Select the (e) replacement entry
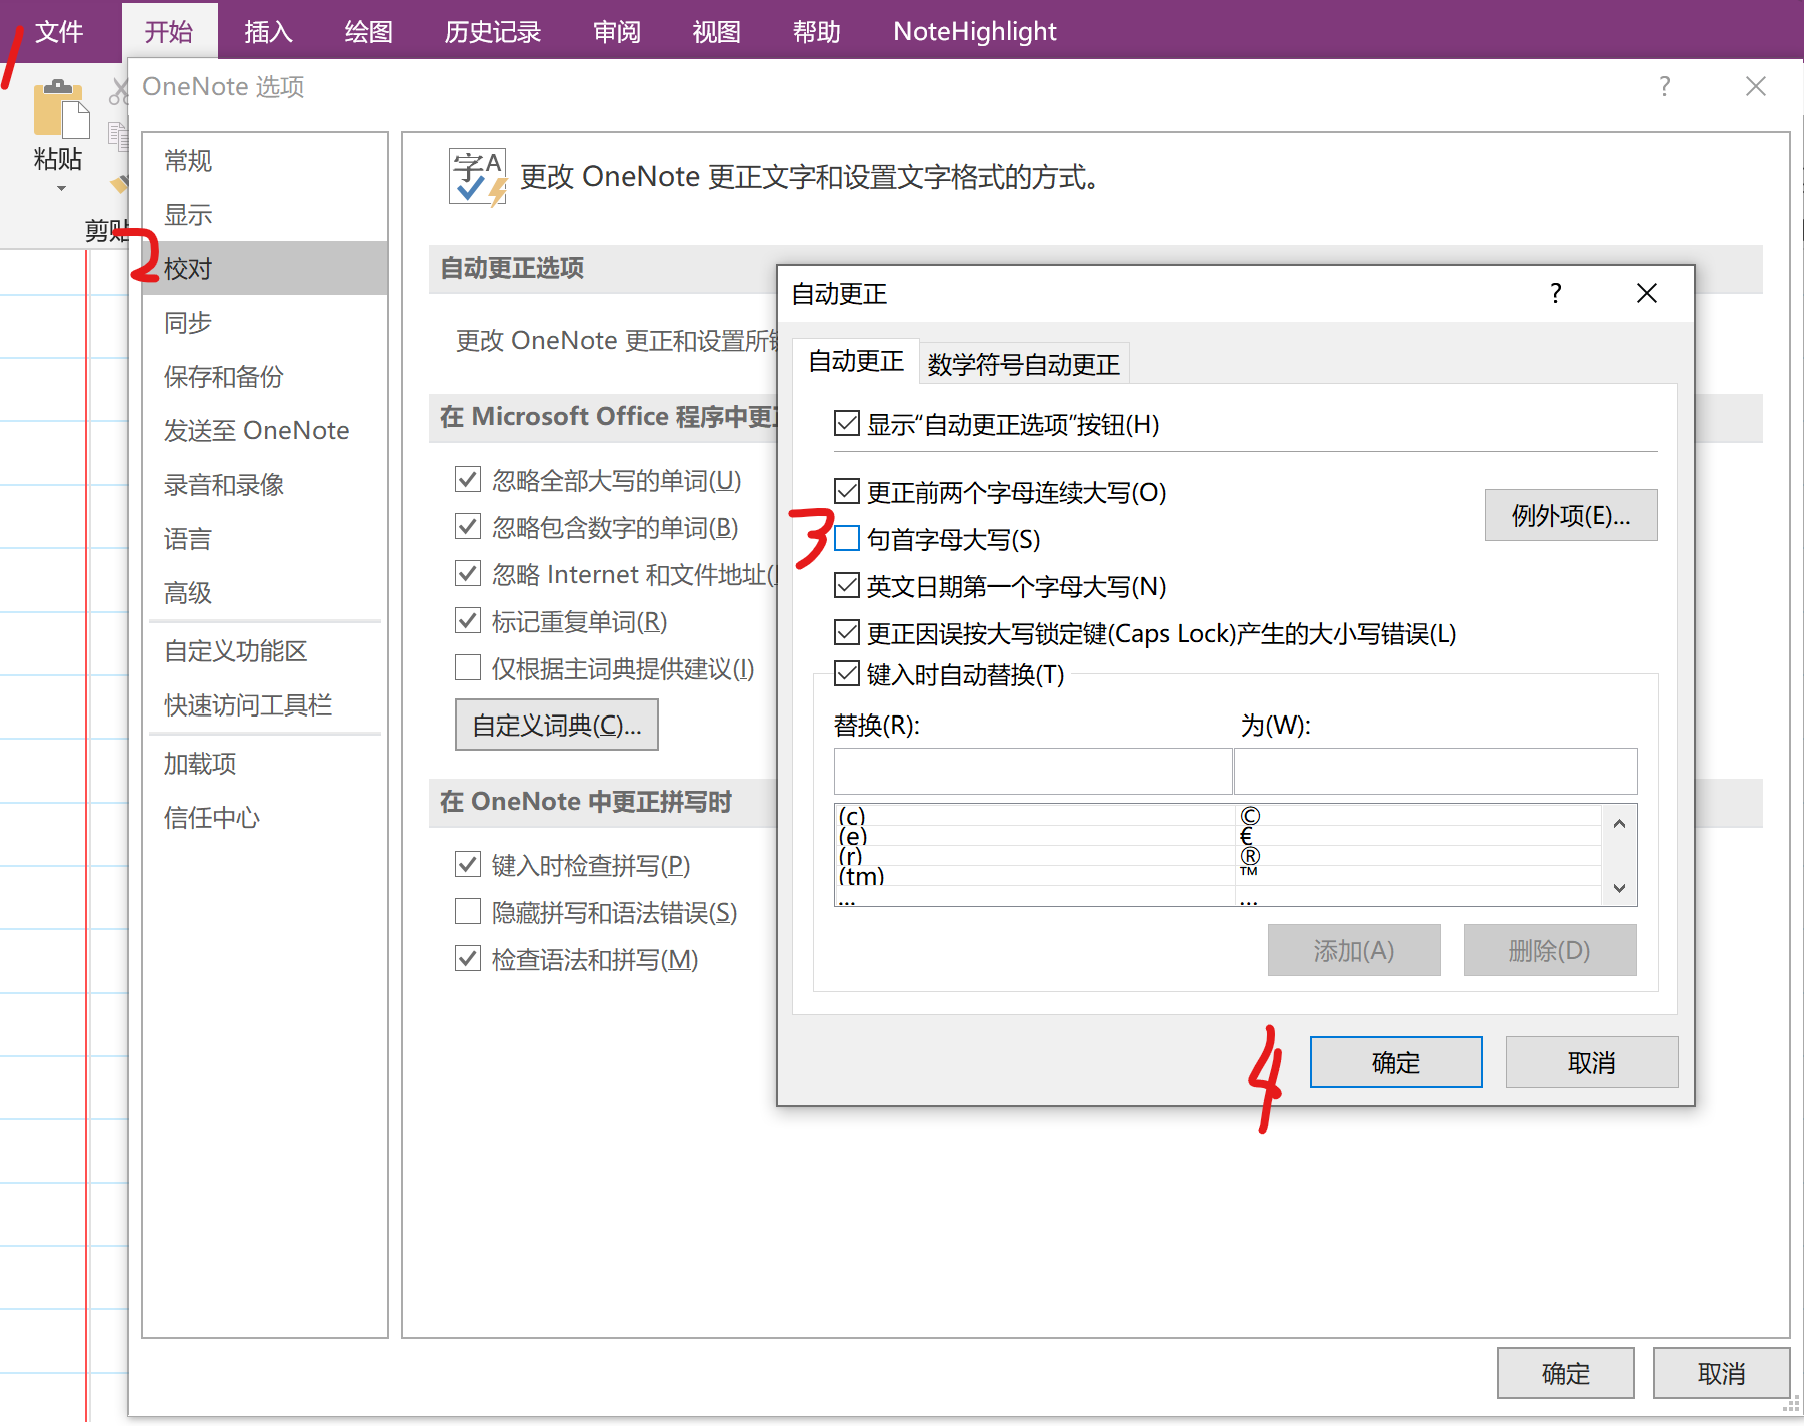 coord(1217,835)
